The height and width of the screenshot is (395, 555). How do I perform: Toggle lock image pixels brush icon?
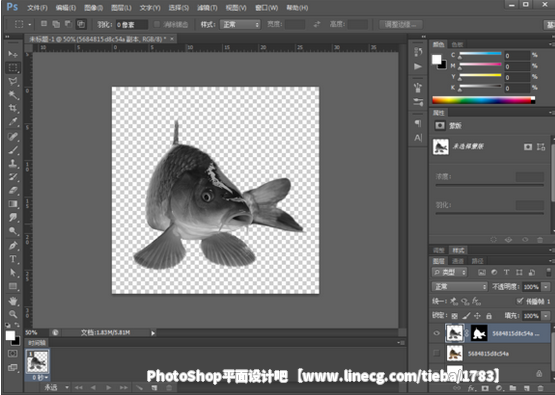tap(467, 316)
